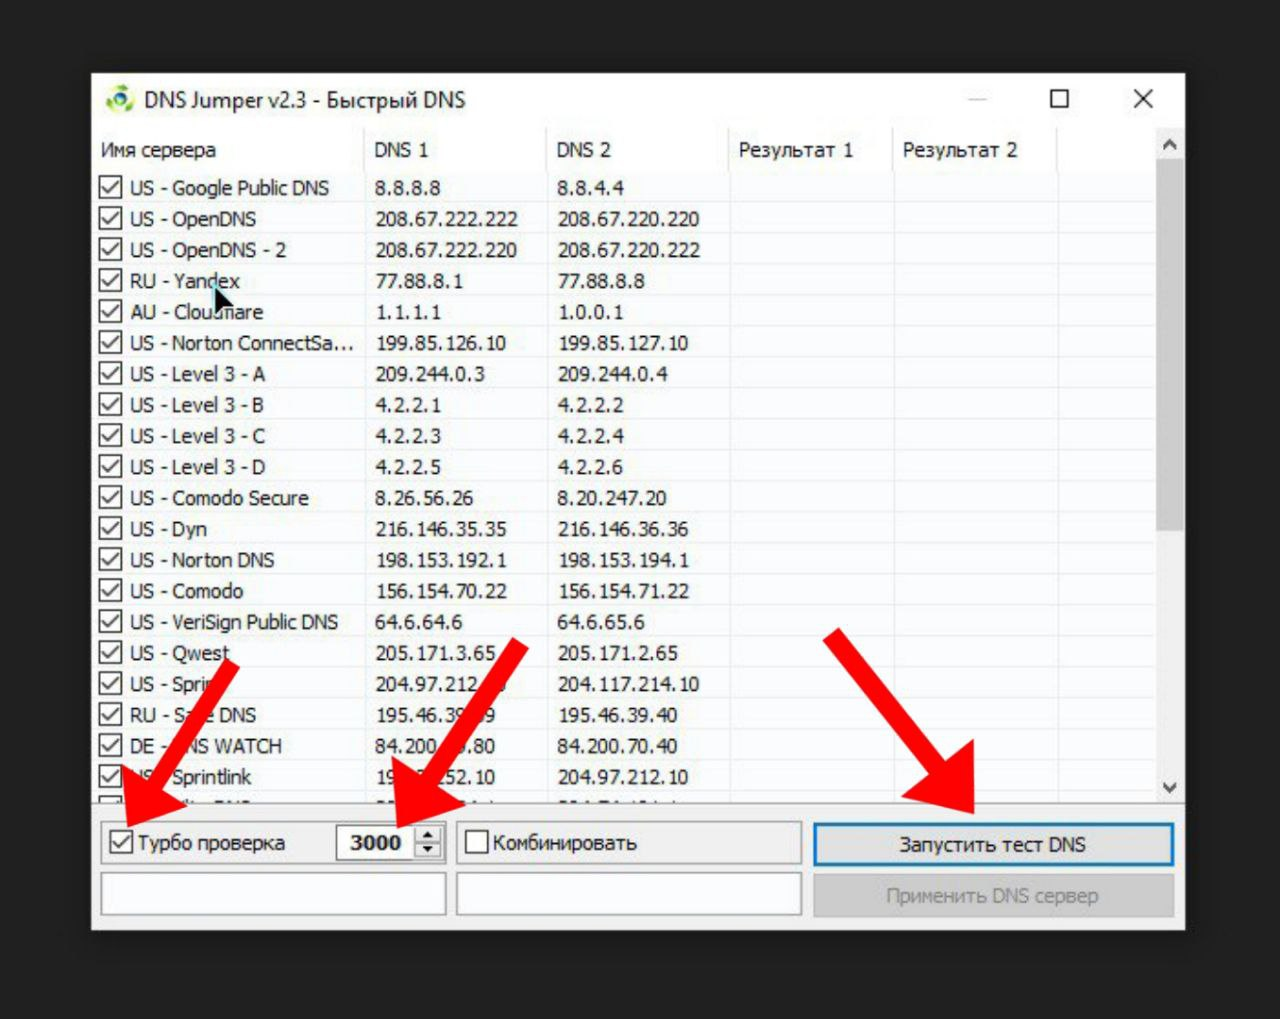Screen dimensions: 1280x1019
Task: Toggle the AU - Cloudflare checkbox
Action: (x=111, y=311)
